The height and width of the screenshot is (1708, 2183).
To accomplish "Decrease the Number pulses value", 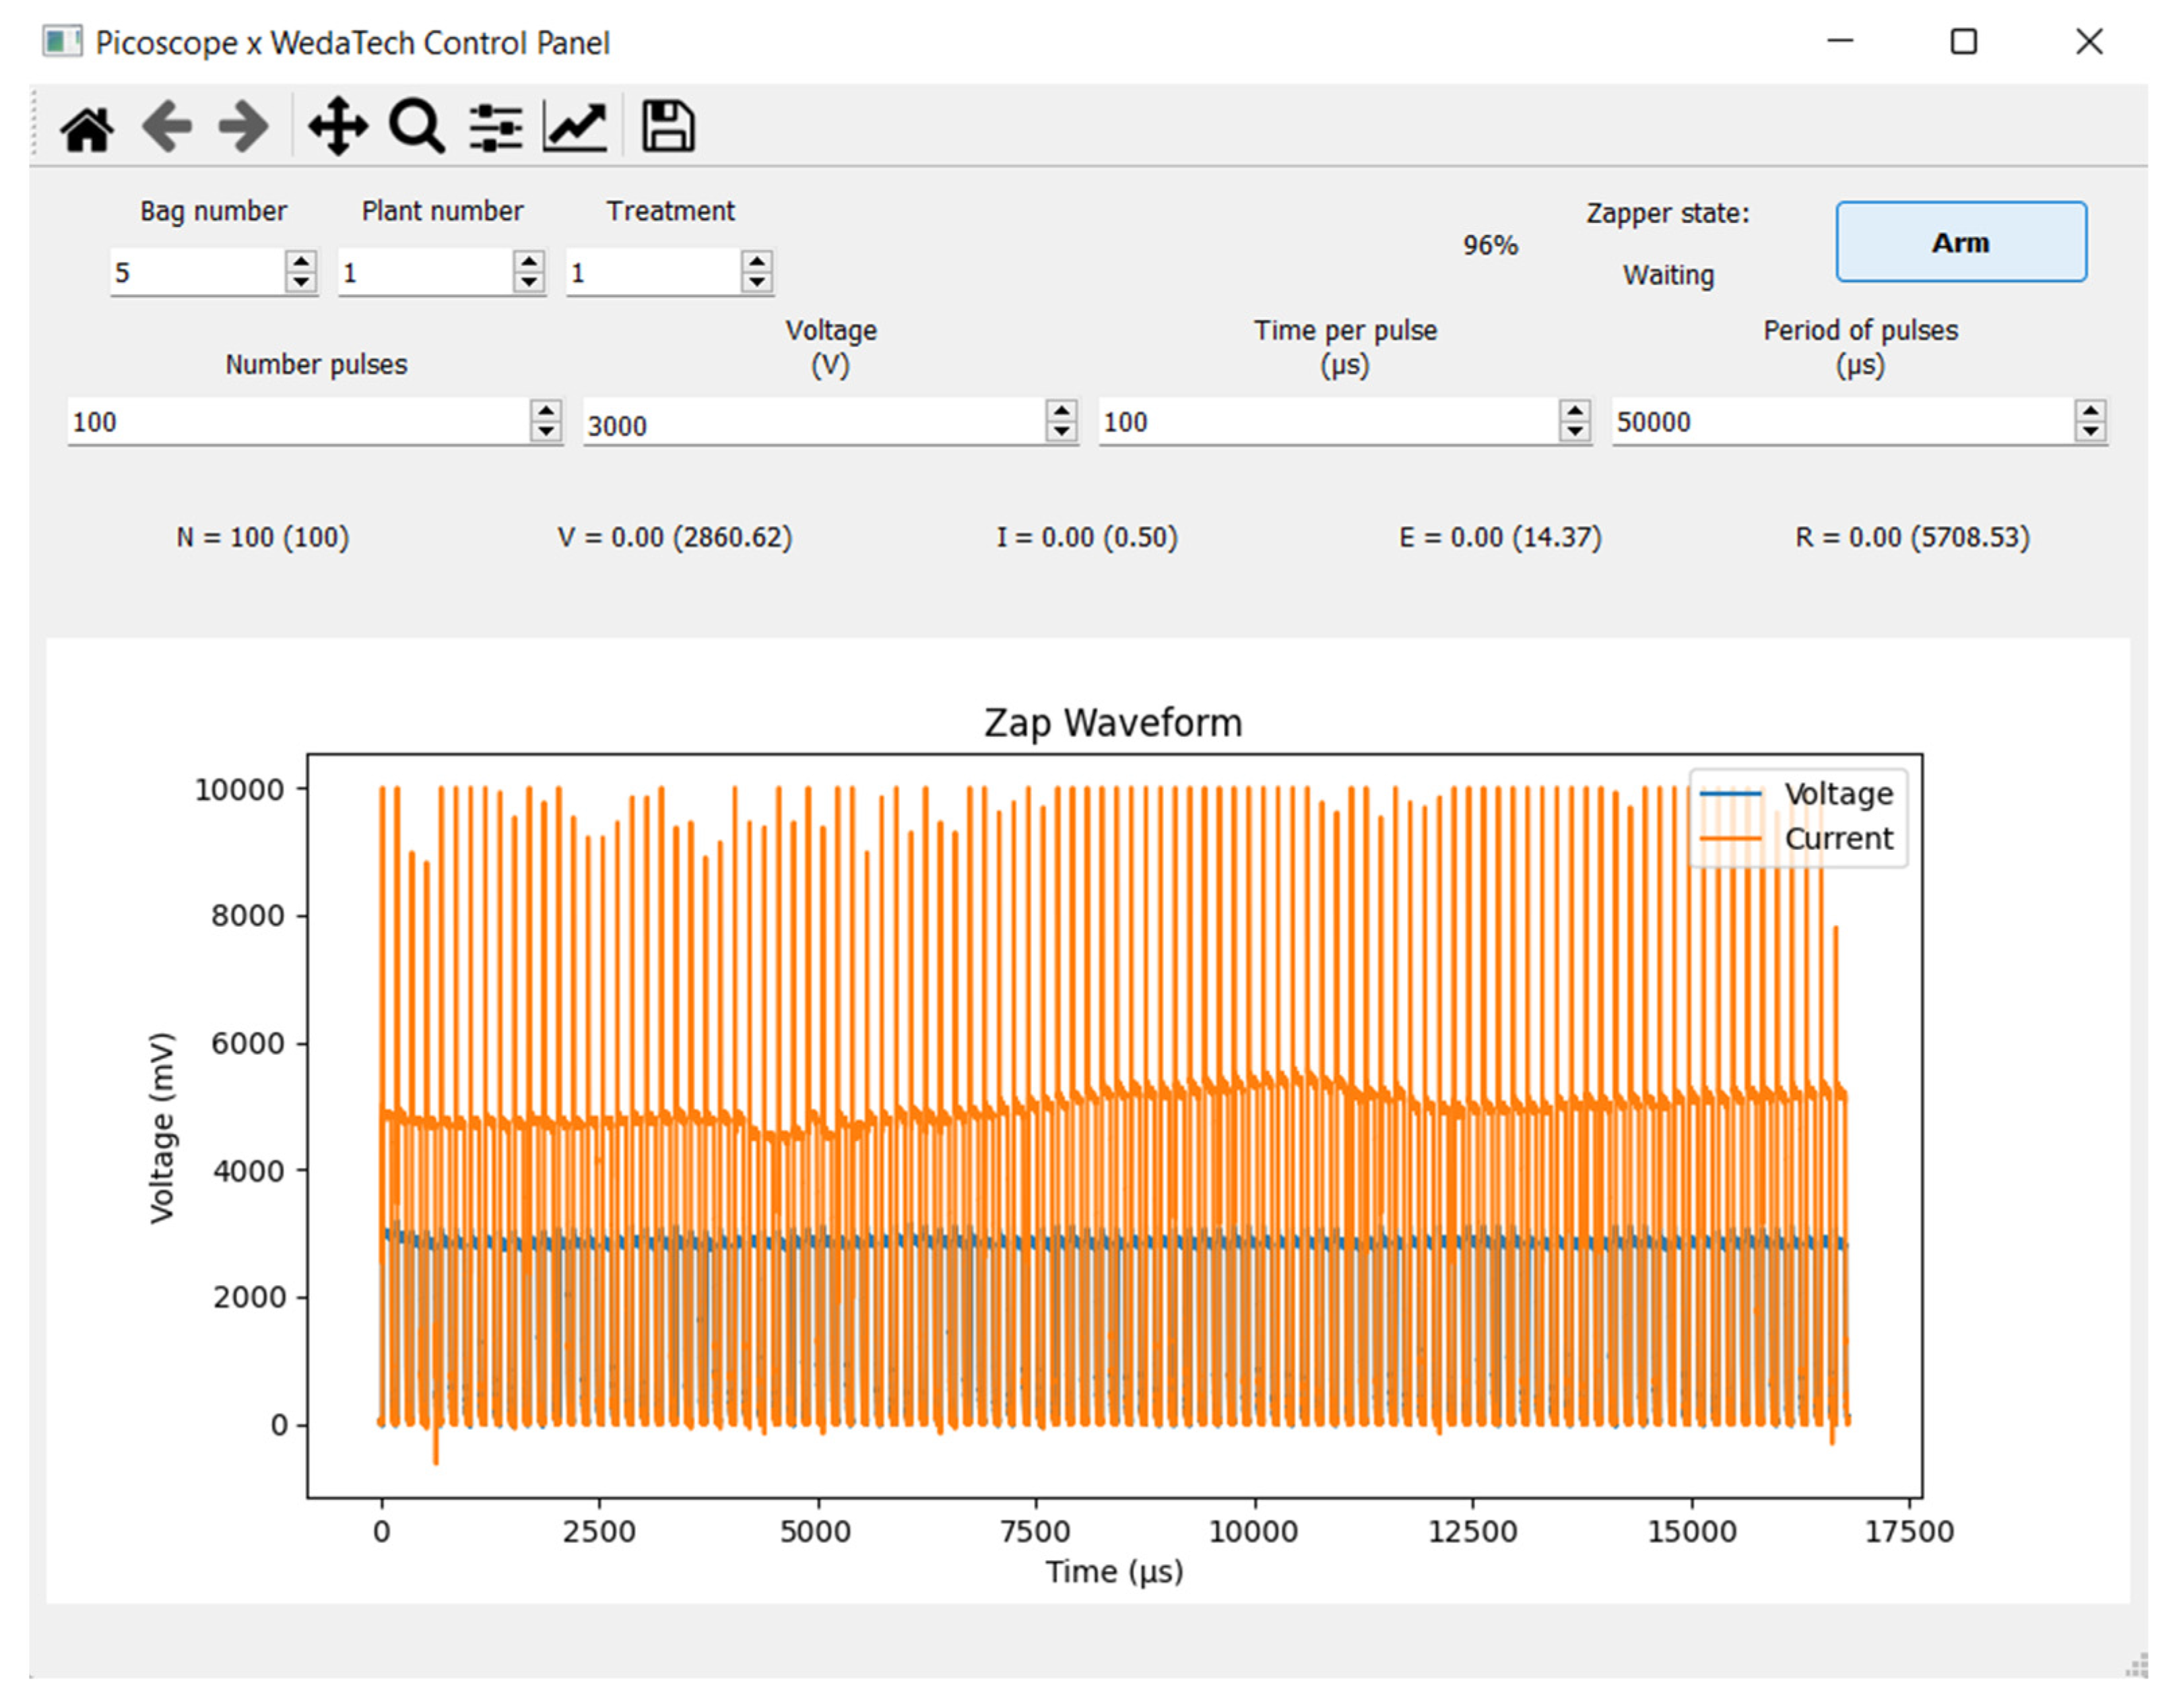I will (x=546, y=432).
